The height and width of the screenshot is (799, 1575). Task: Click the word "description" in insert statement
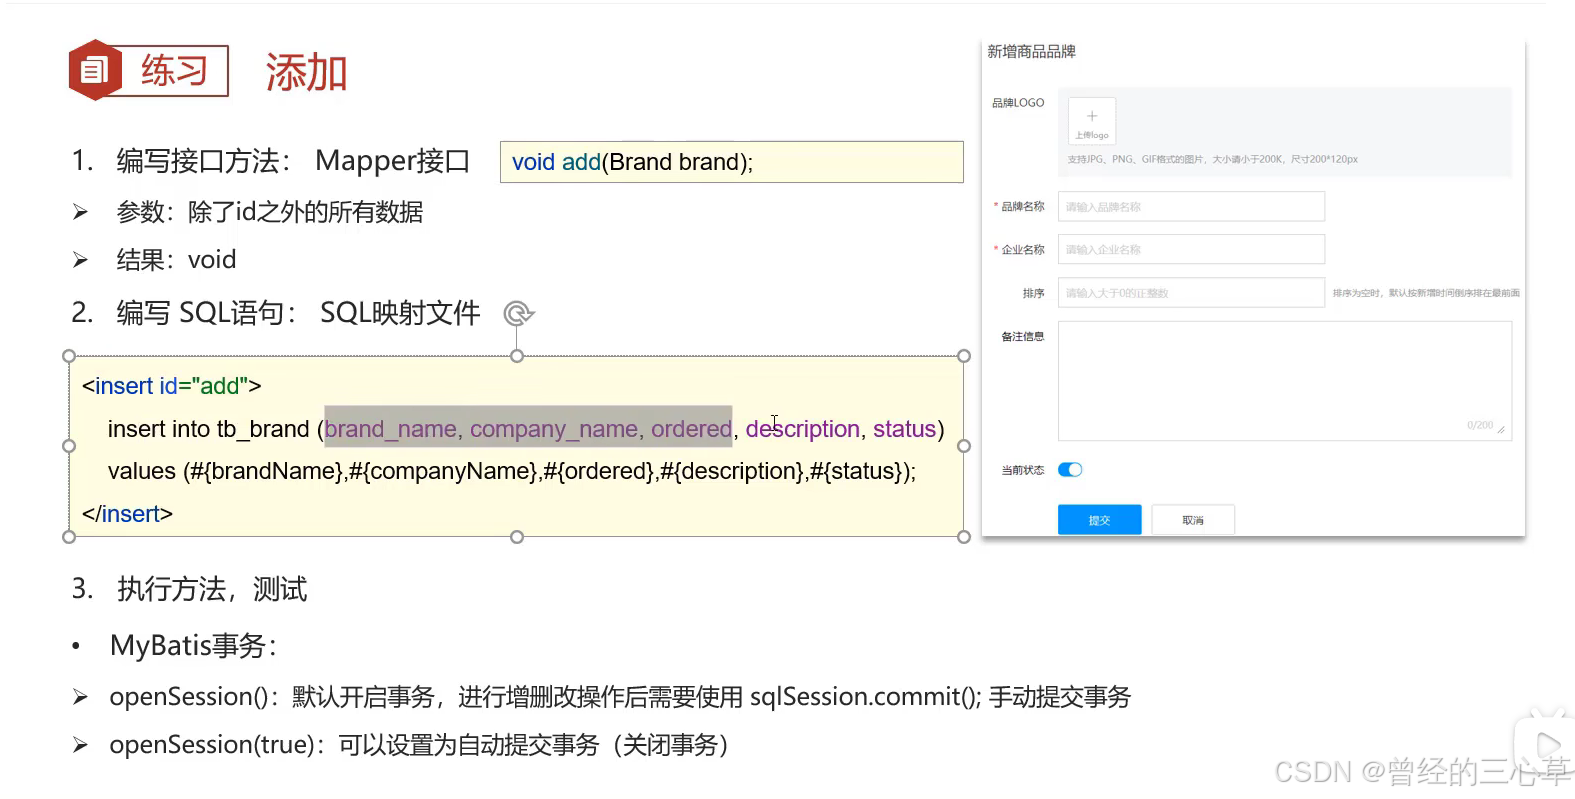click(802, 429)
